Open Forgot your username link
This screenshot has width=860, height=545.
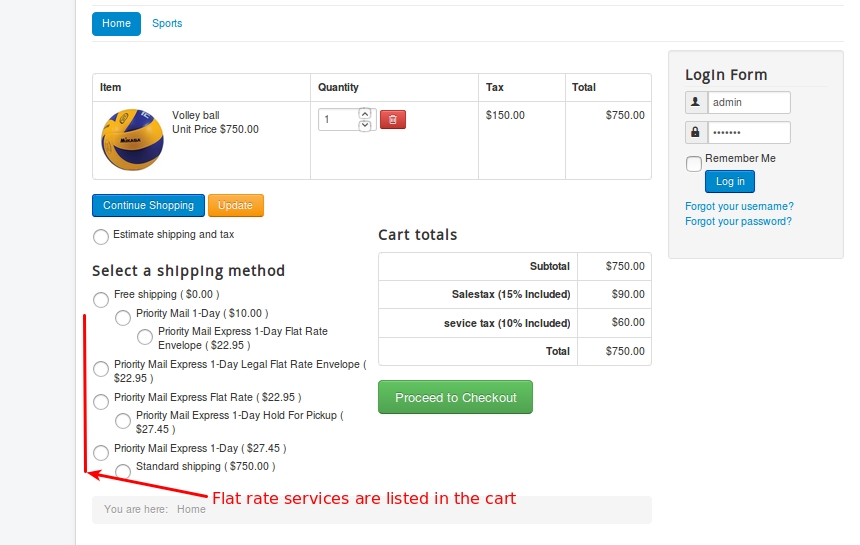[x=739, y=207]
